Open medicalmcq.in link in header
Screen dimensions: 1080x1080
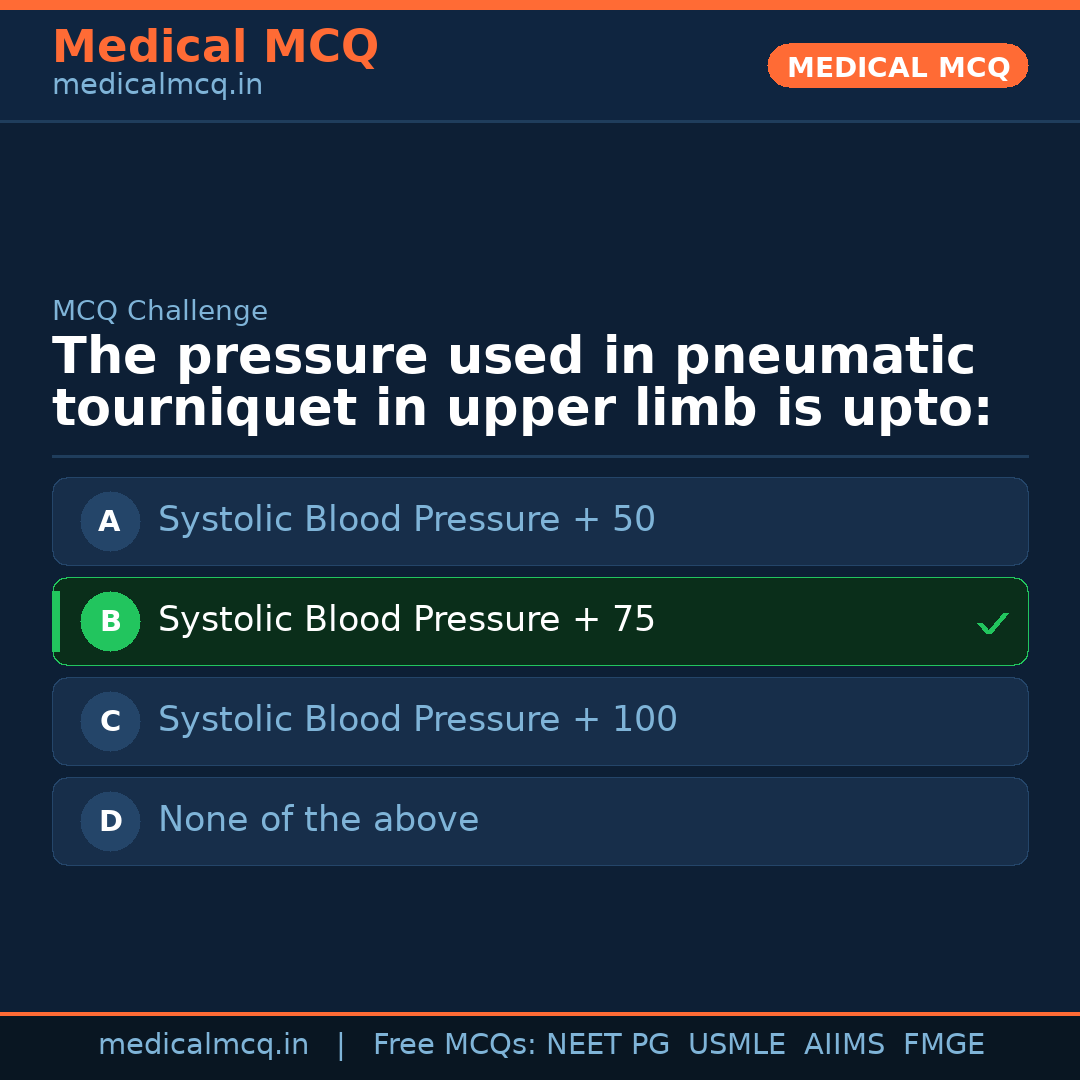pyautogui.click(x=157, y=86)
